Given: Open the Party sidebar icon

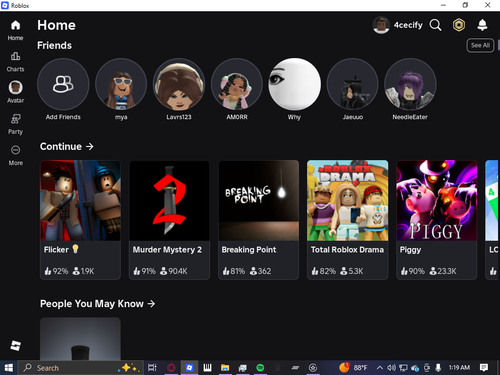Looking at the screenshot, I should click(15, 119).
